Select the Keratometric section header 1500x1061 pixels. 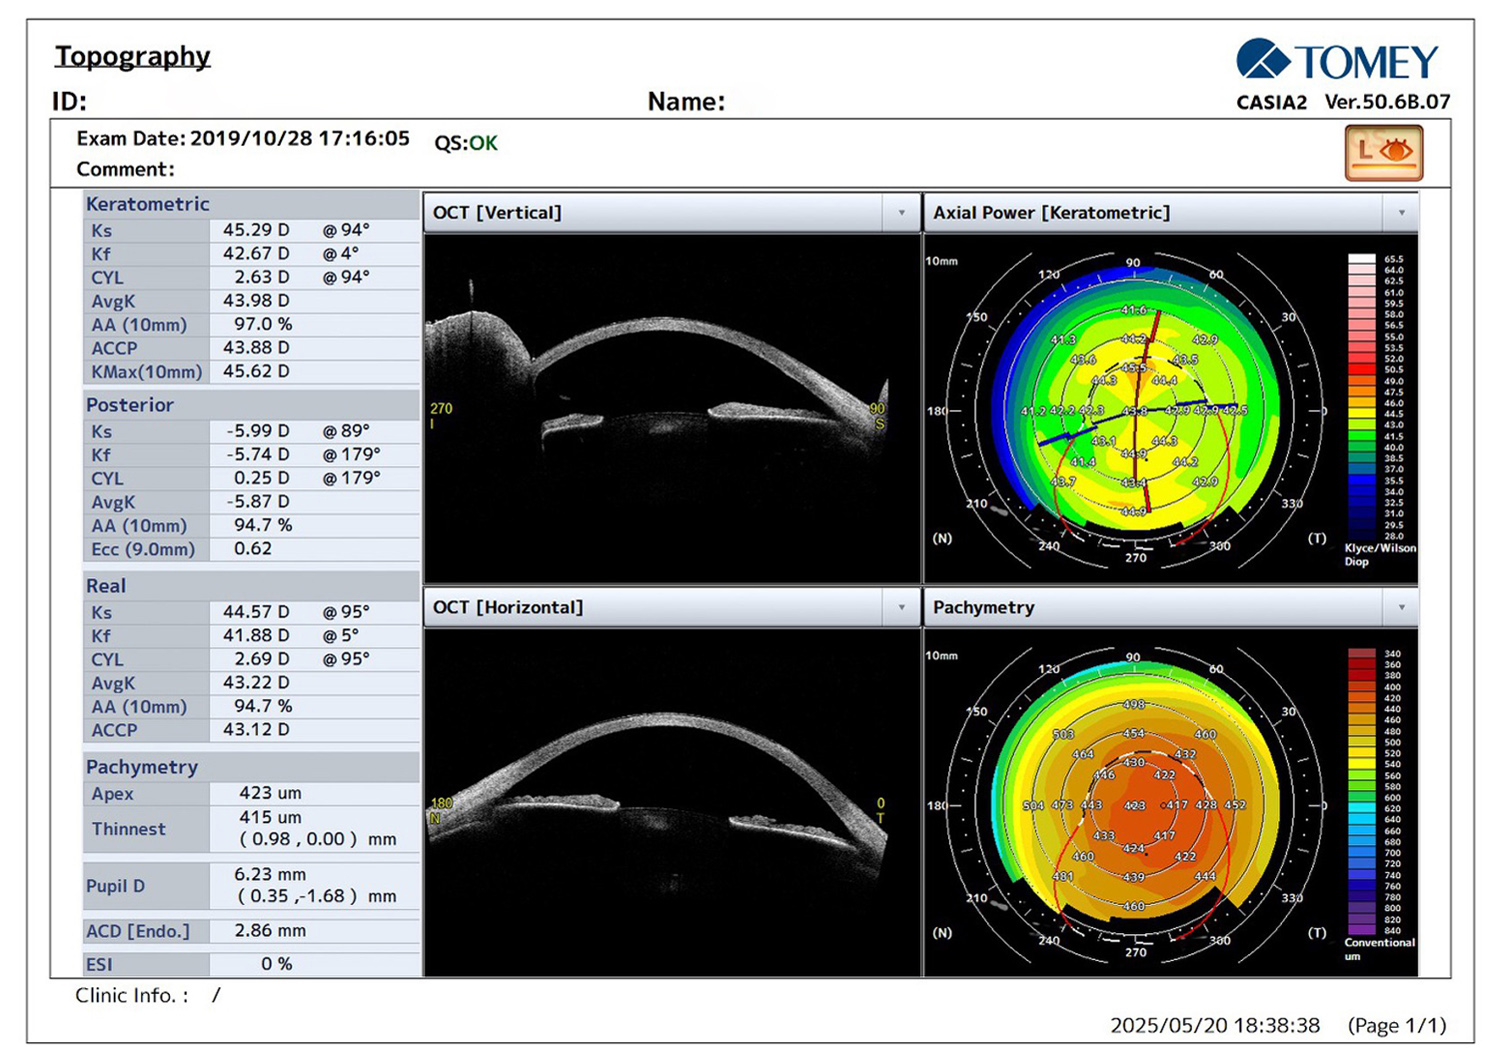[251, 204]
